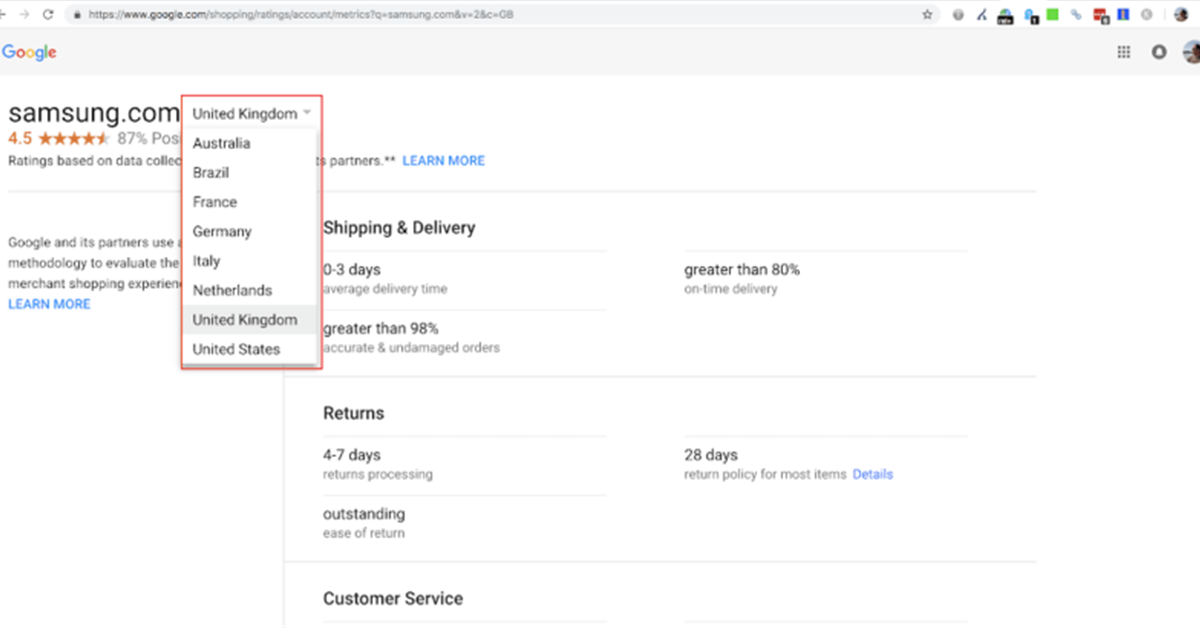Open the return policy Details link
This screenshot has width=1200, height=628.
(872, 474)
